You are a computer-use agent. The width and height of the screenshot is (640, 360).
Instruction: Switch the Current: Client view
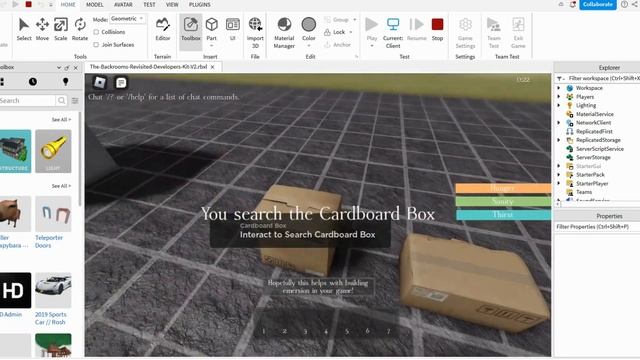click(393, 33)
